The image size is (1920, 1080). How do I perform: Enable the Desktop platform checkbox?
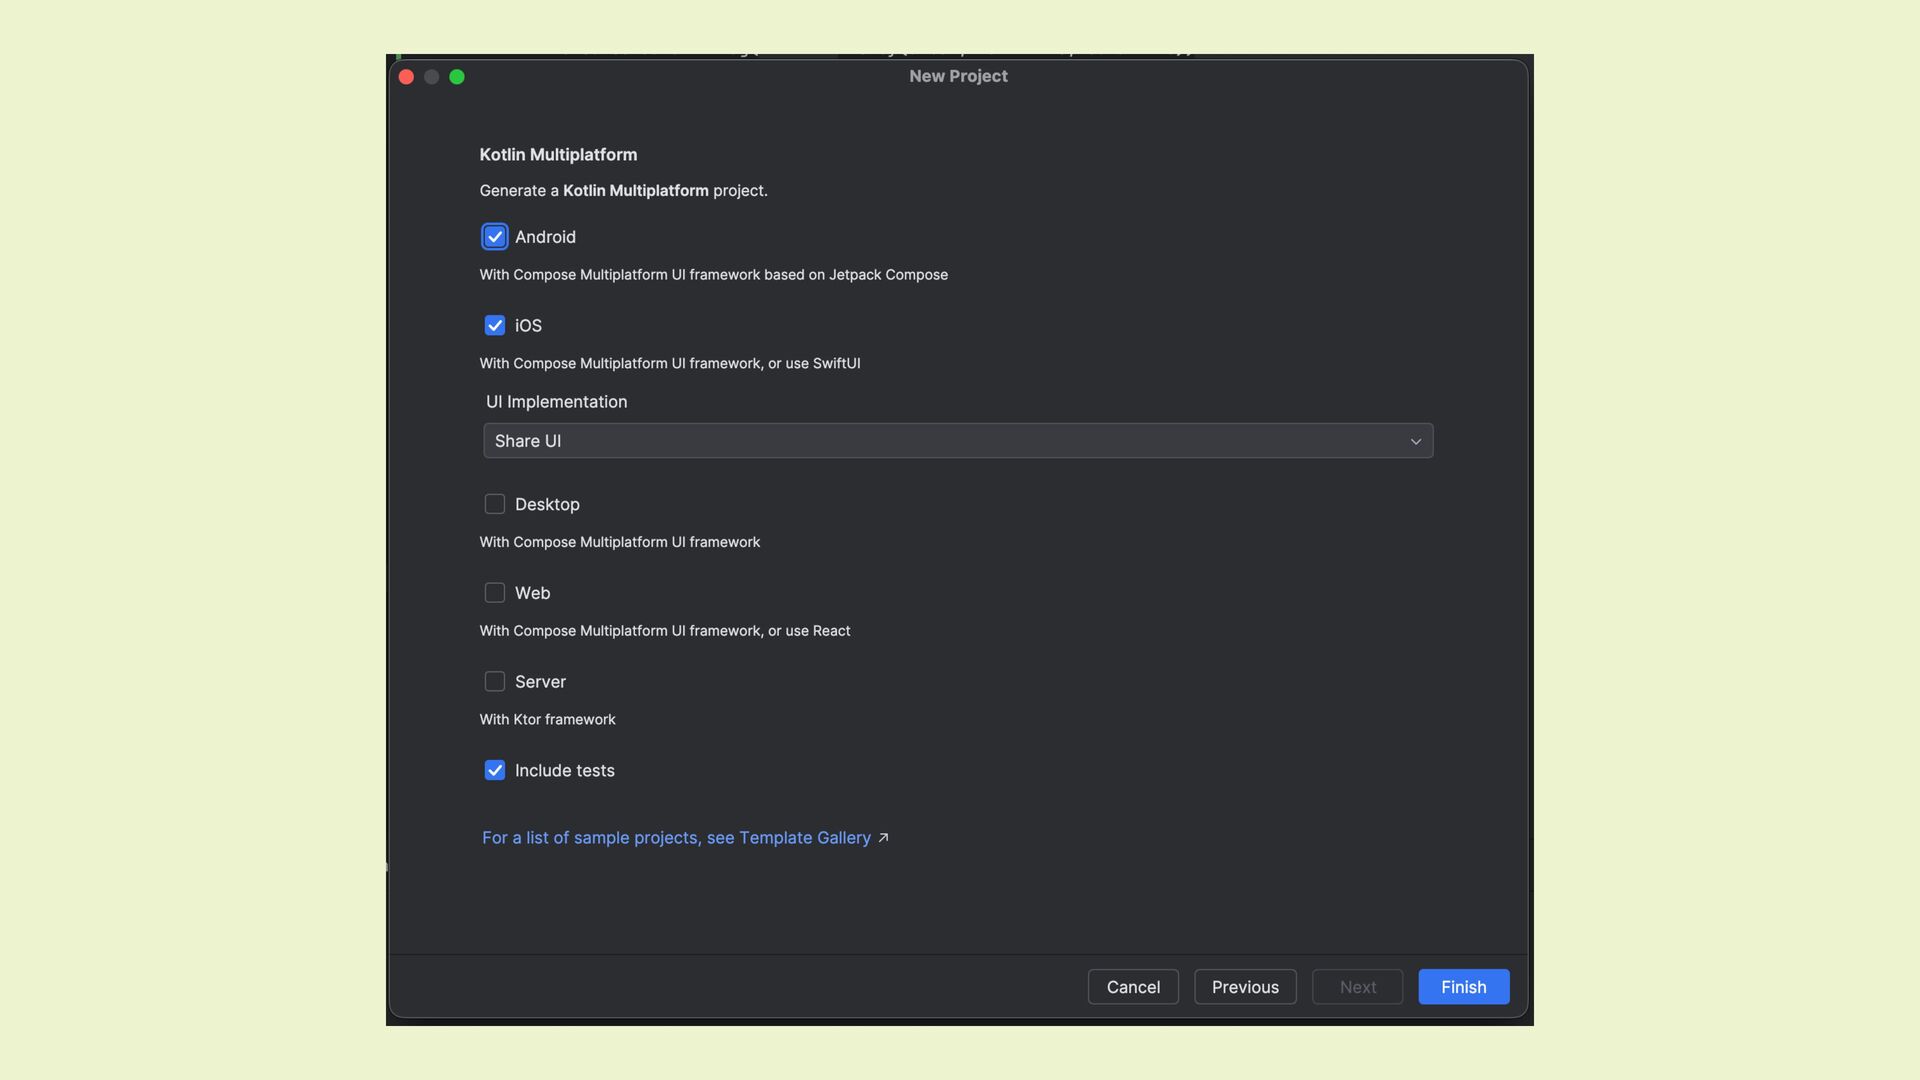(x=494, y=504)
